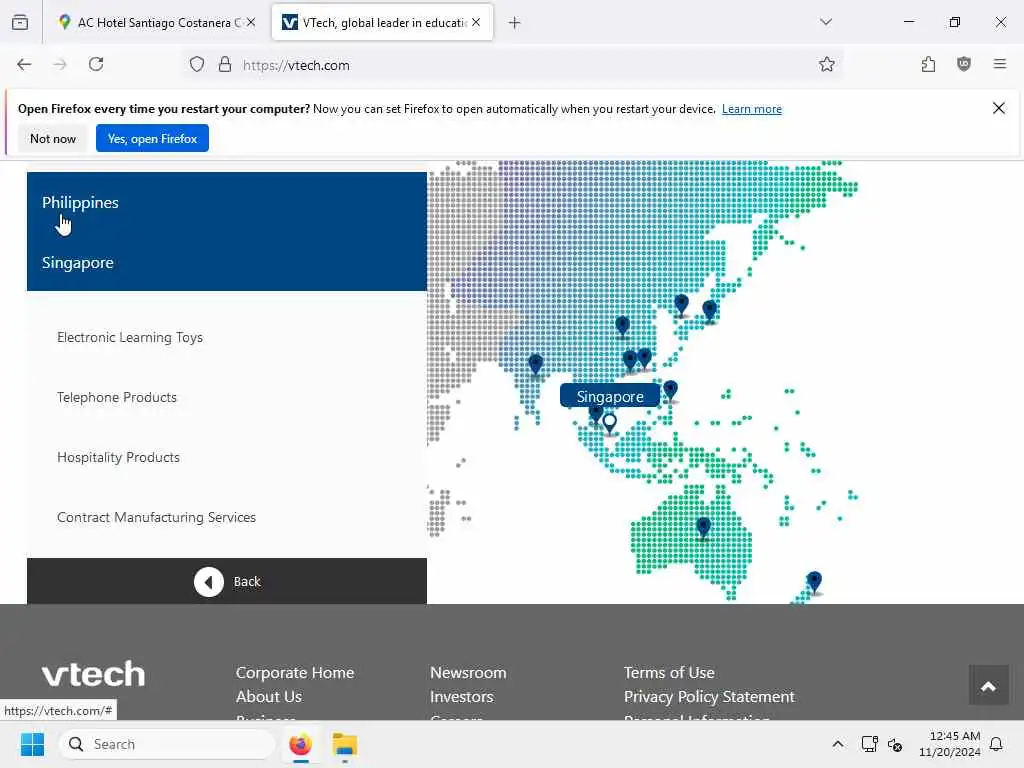This screenshot has height=768, width=1024.
Task: Click the map pin over Japan
Action: pyautogui.click(x=709, y=311)
